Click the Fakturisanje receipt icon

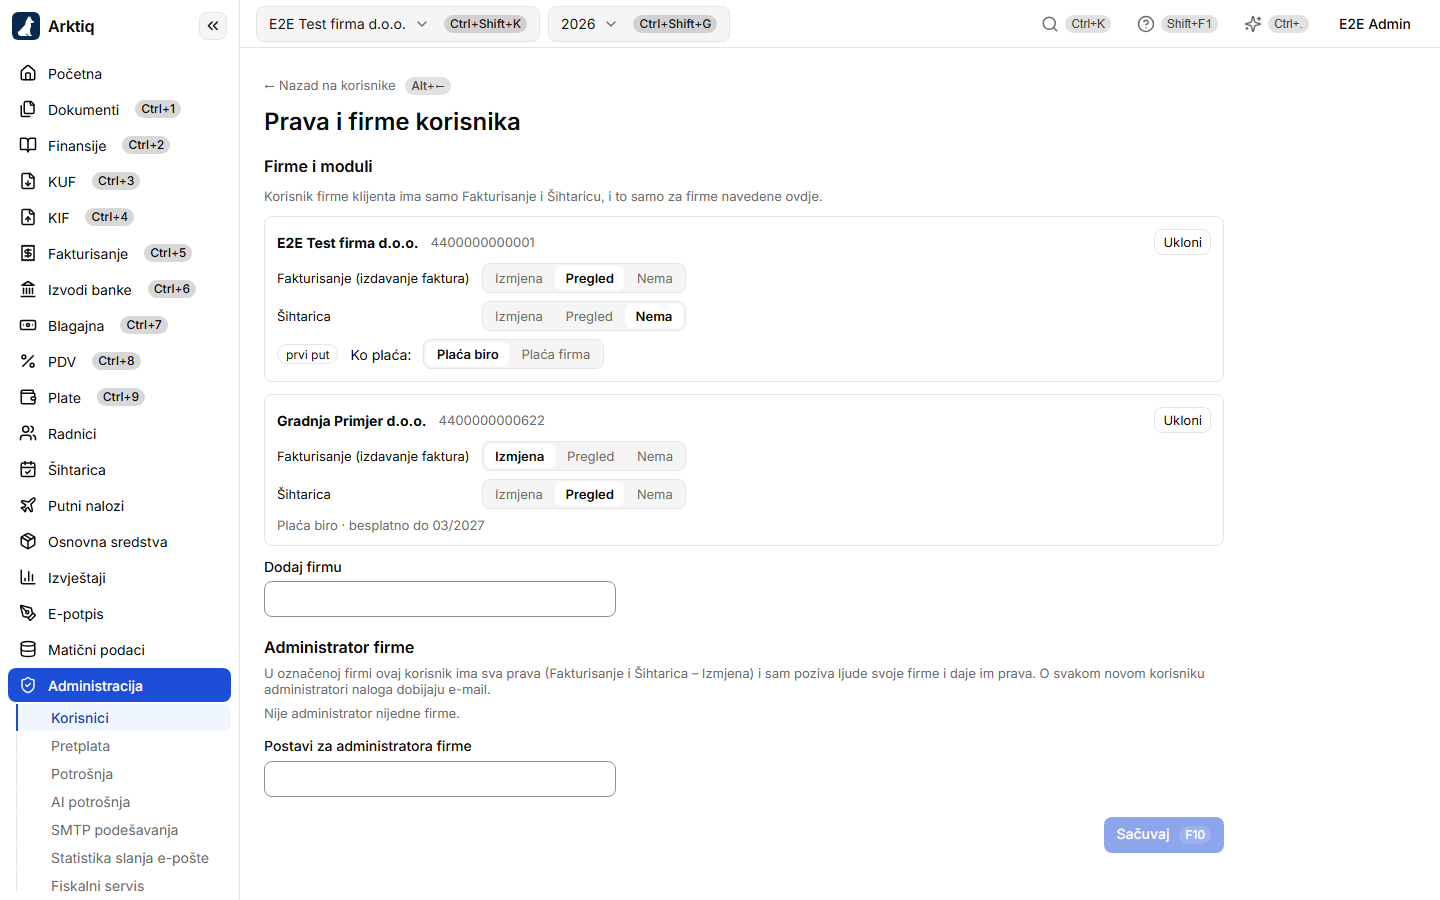(x=28, y=253)
